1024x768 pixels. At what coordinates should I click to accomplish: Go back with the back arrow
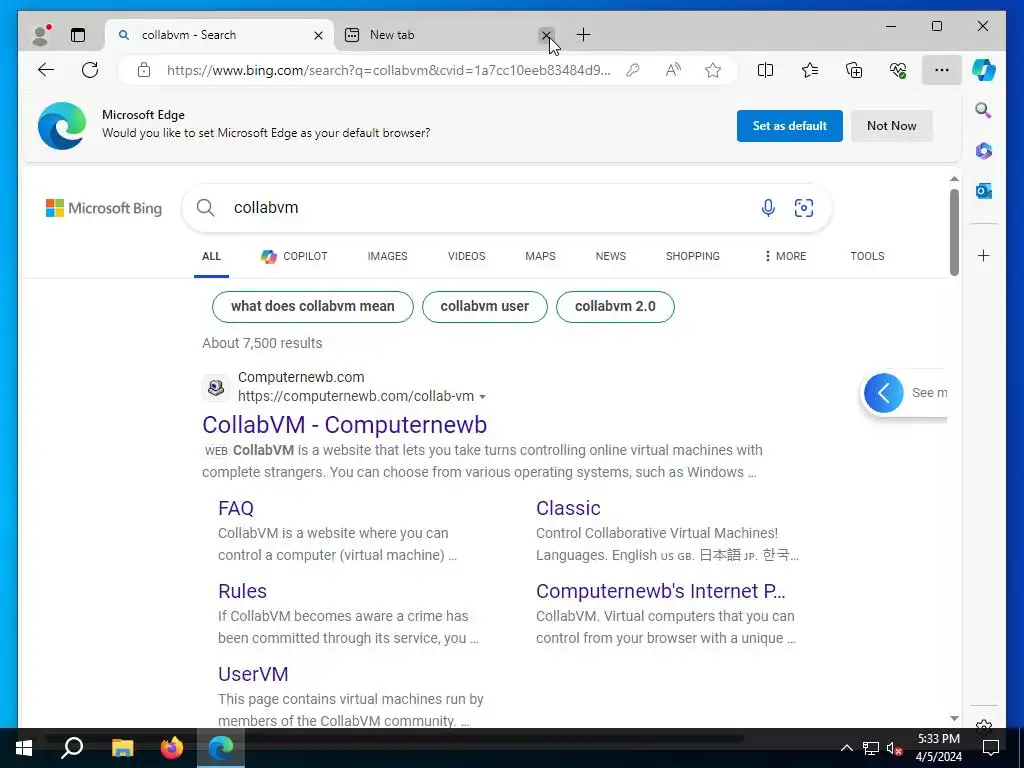tap(46, 70)
